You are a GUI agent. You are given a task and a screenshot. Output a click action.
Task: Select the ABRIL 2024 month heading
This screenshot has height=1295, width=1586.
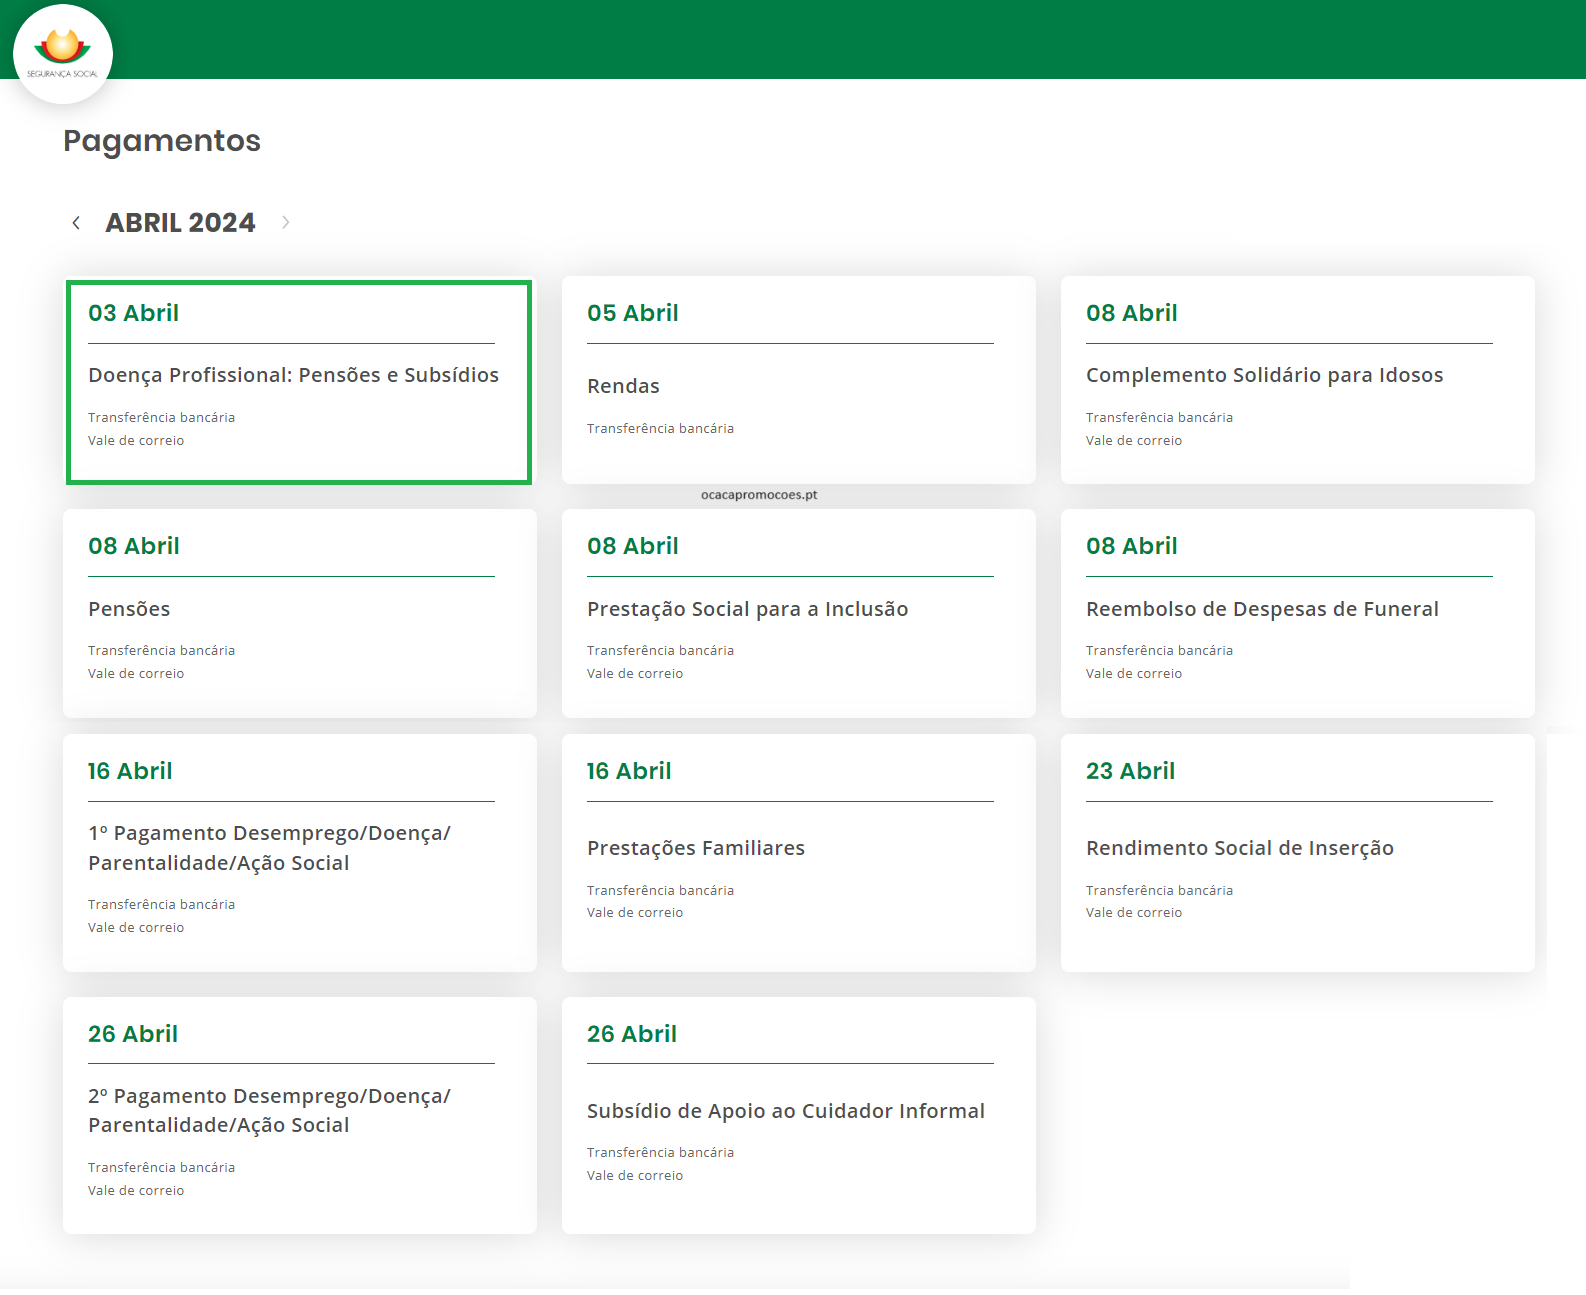tap(180, 223)
